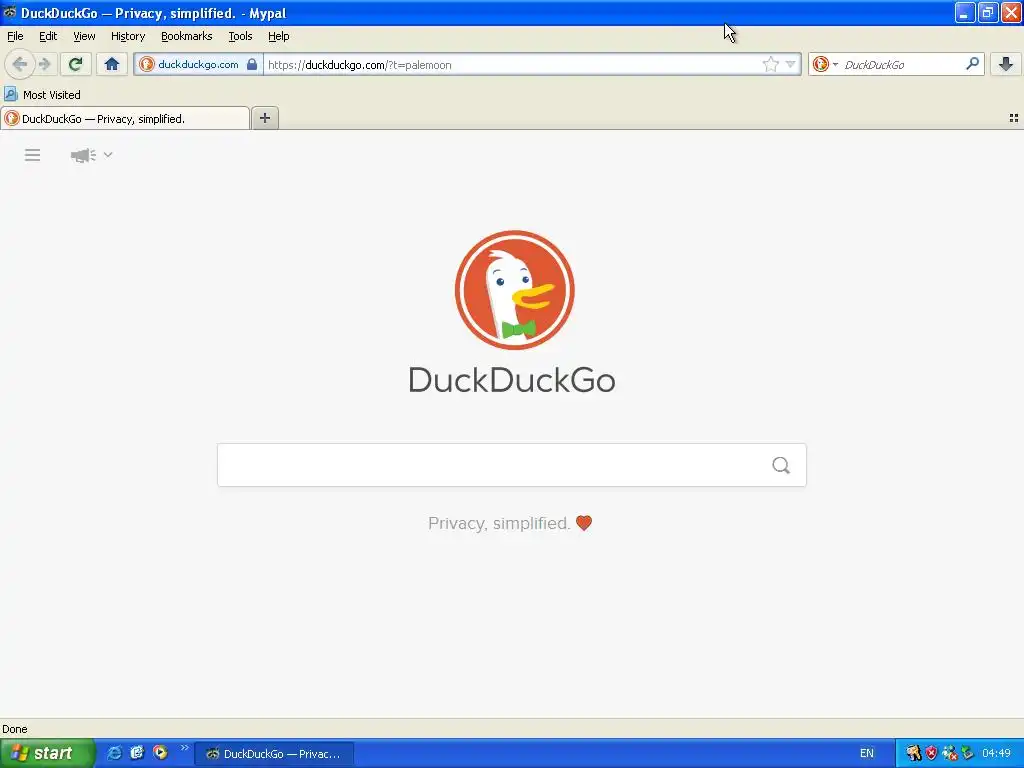Open the Bookmarks menu

[x=187, y=36]
